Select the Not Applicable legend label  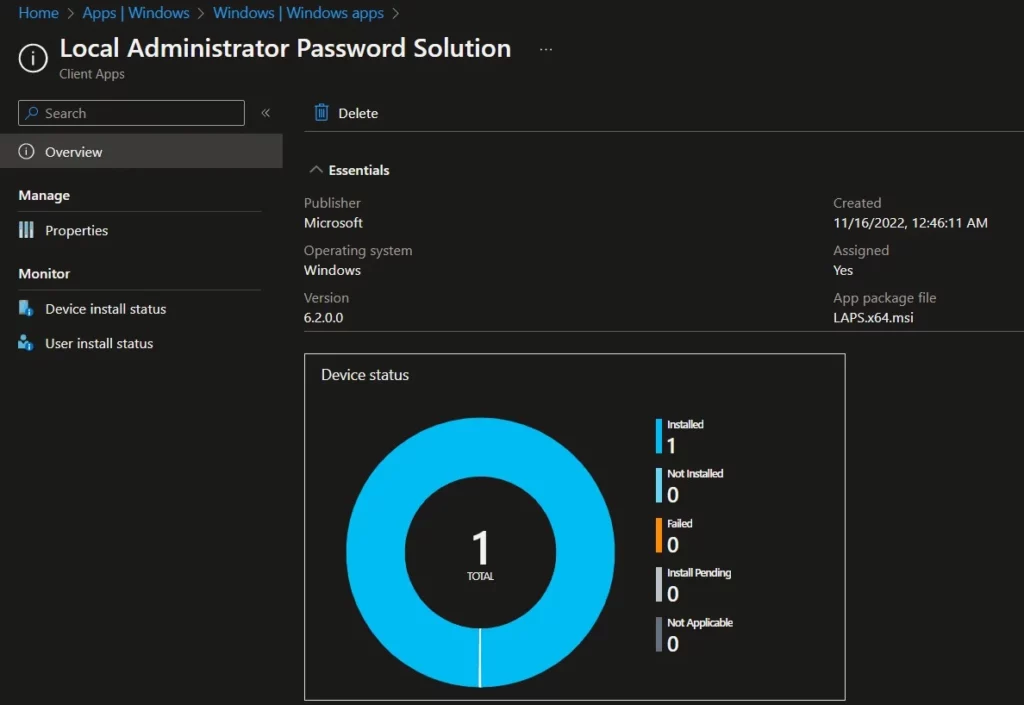click(699, 623)
